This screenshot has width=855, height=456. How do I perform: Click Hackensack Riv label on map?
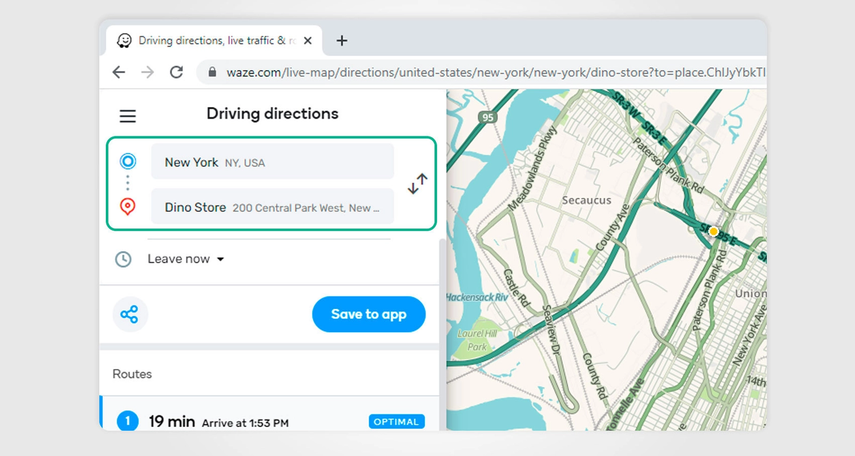(x=477, y=297)
